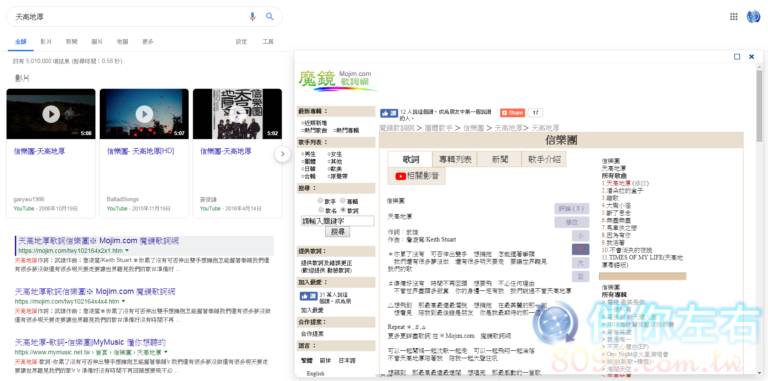
Task: Click the Google search magnifier icon
Action: coord(270,17)
